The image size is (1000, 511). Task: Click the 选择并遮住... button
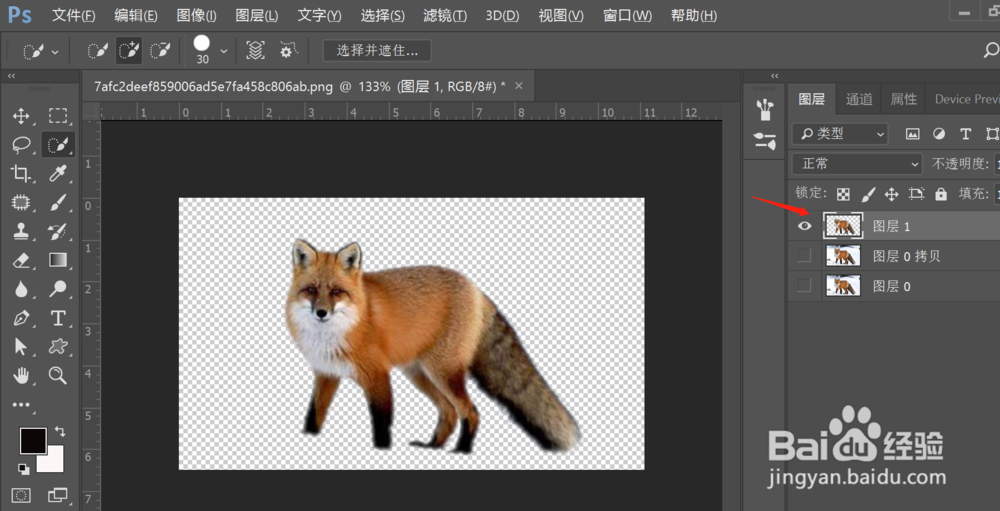pyautogui.click(x=377, y=50)
